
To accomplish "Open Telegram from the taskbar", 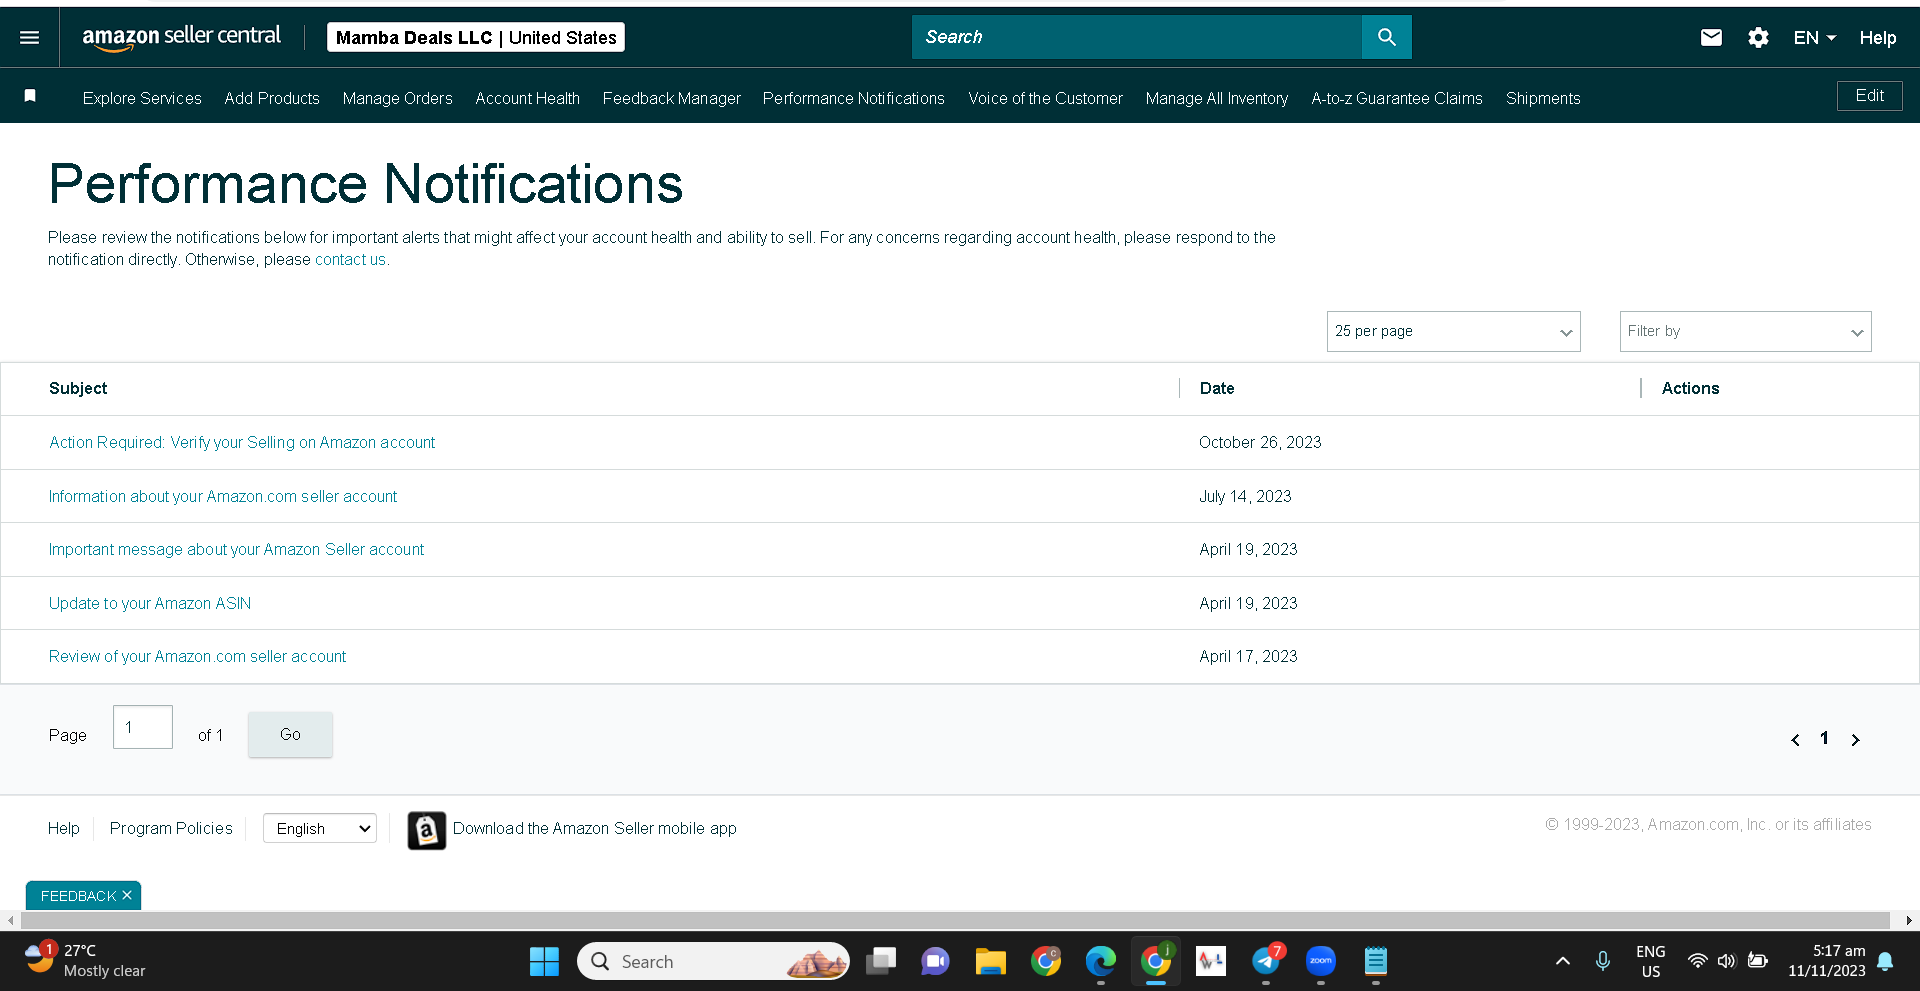I will pyautogui.click(x=1266, y=962).
